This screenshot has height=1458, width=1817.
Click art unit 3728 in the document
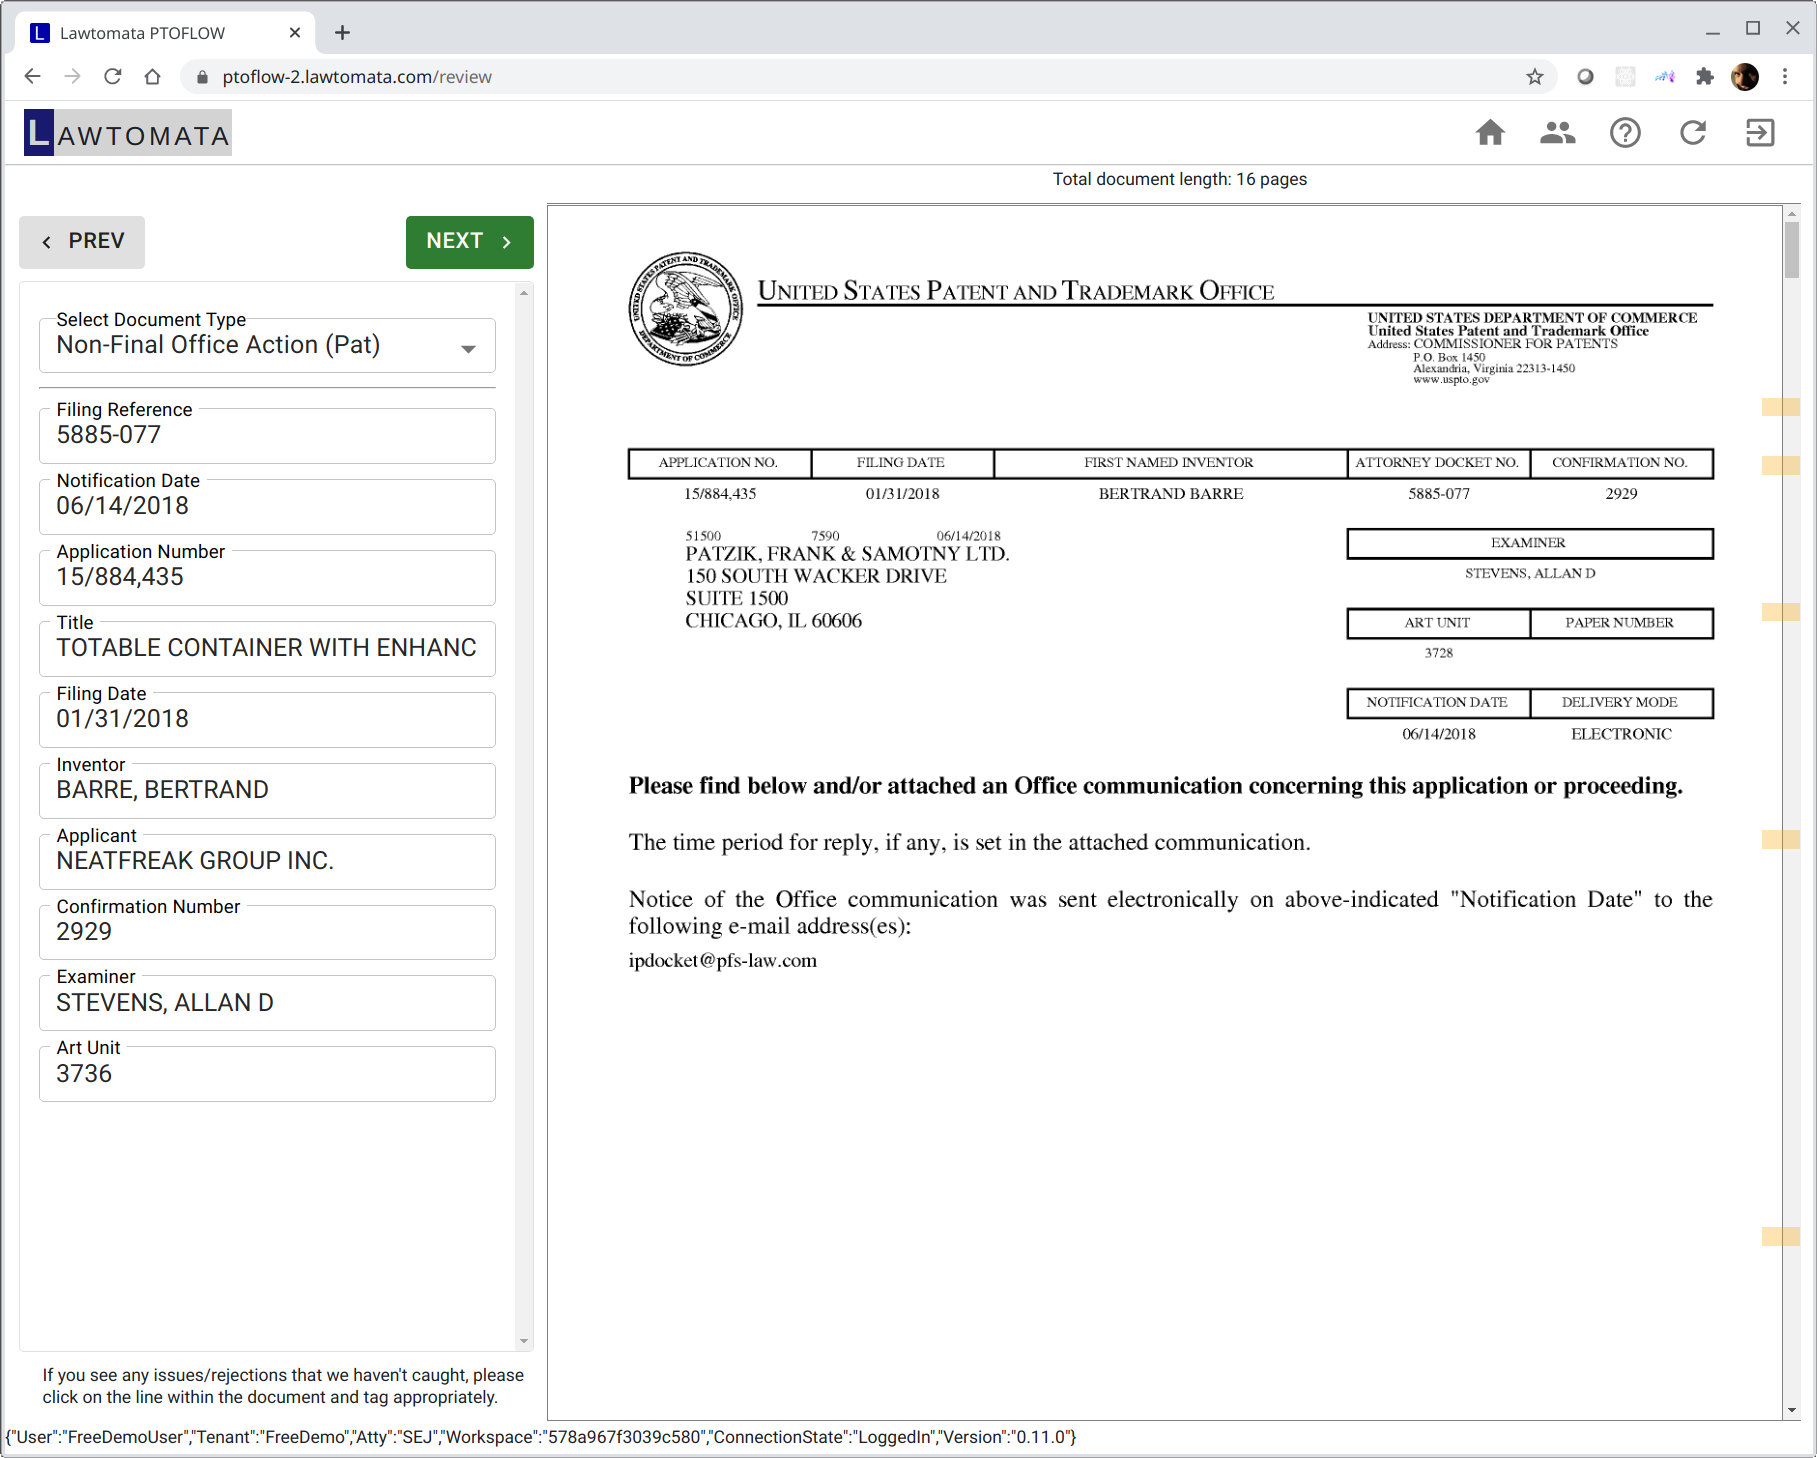tap(1438, 653)
